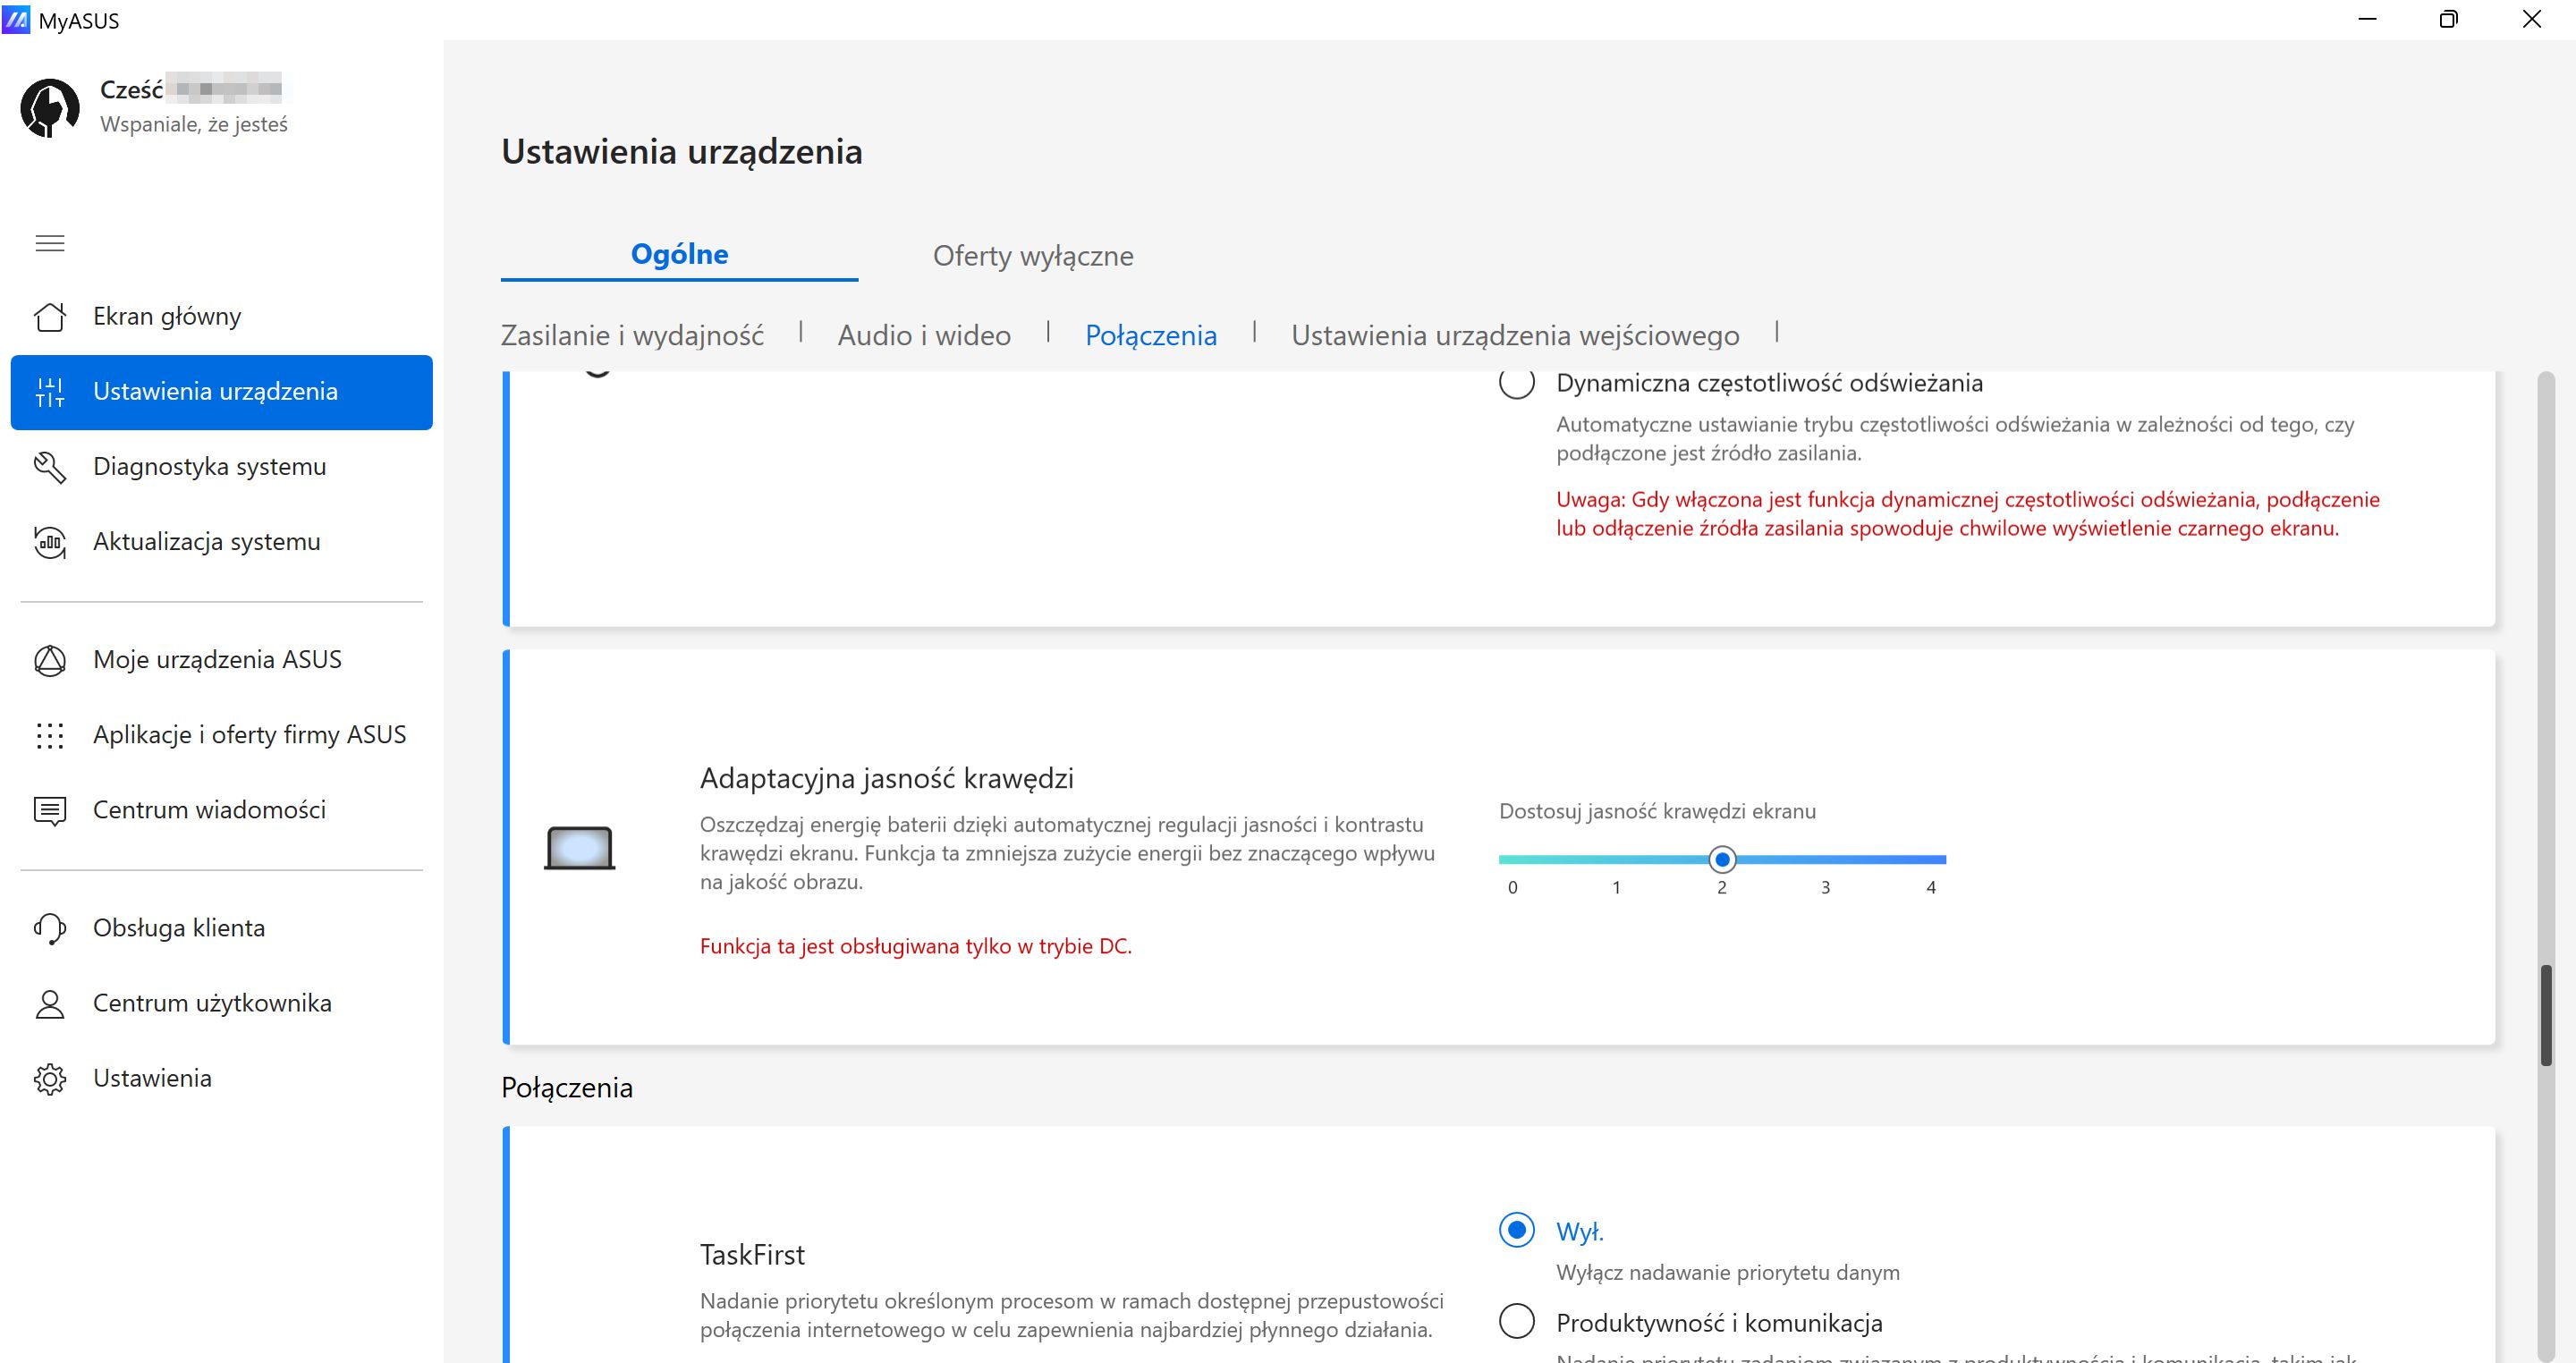
Task: Click the Połączenia section heading above TaskFirst
Action: tap(567, 1088)
